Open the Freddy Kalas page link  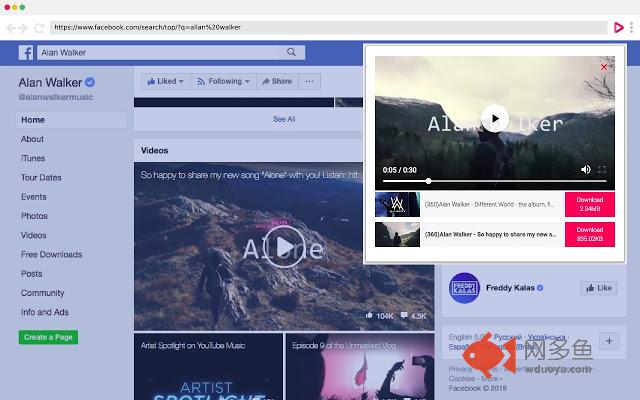(510, 288)
